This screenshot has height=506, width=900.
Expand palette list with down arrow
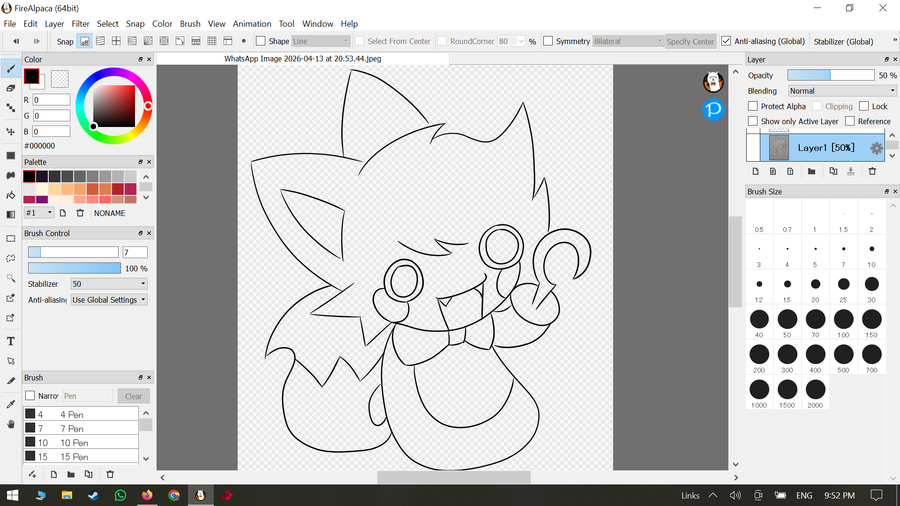pyautogui.click(x=146, y=198)
